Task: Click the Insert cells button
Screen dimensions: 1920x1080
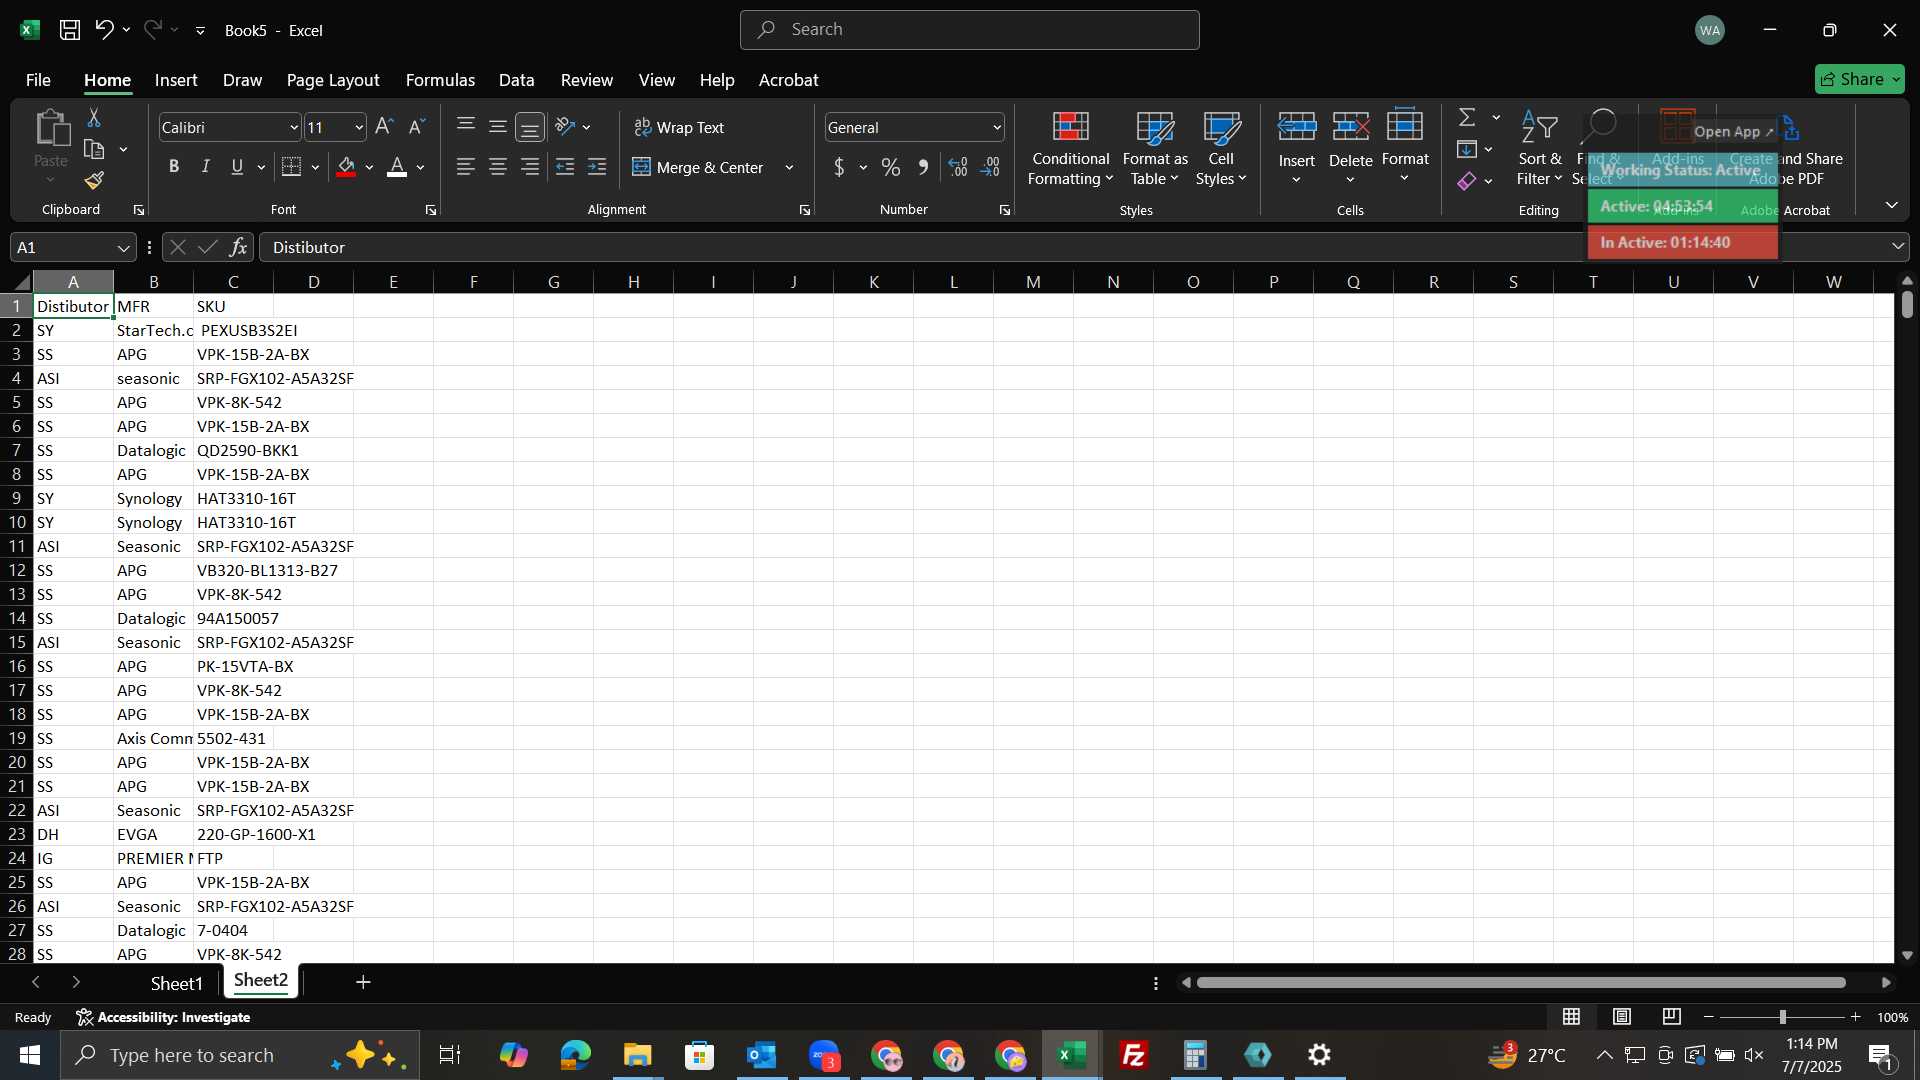Action: coord(1296,148)
